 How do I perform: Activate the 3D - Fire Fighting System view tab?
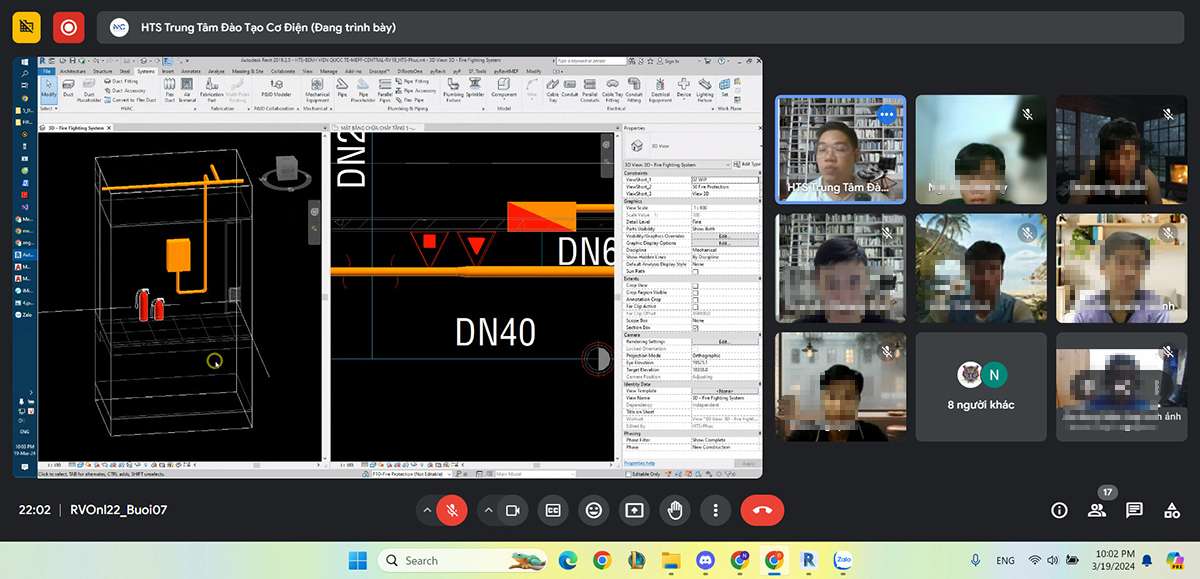(x=78, y=128)
